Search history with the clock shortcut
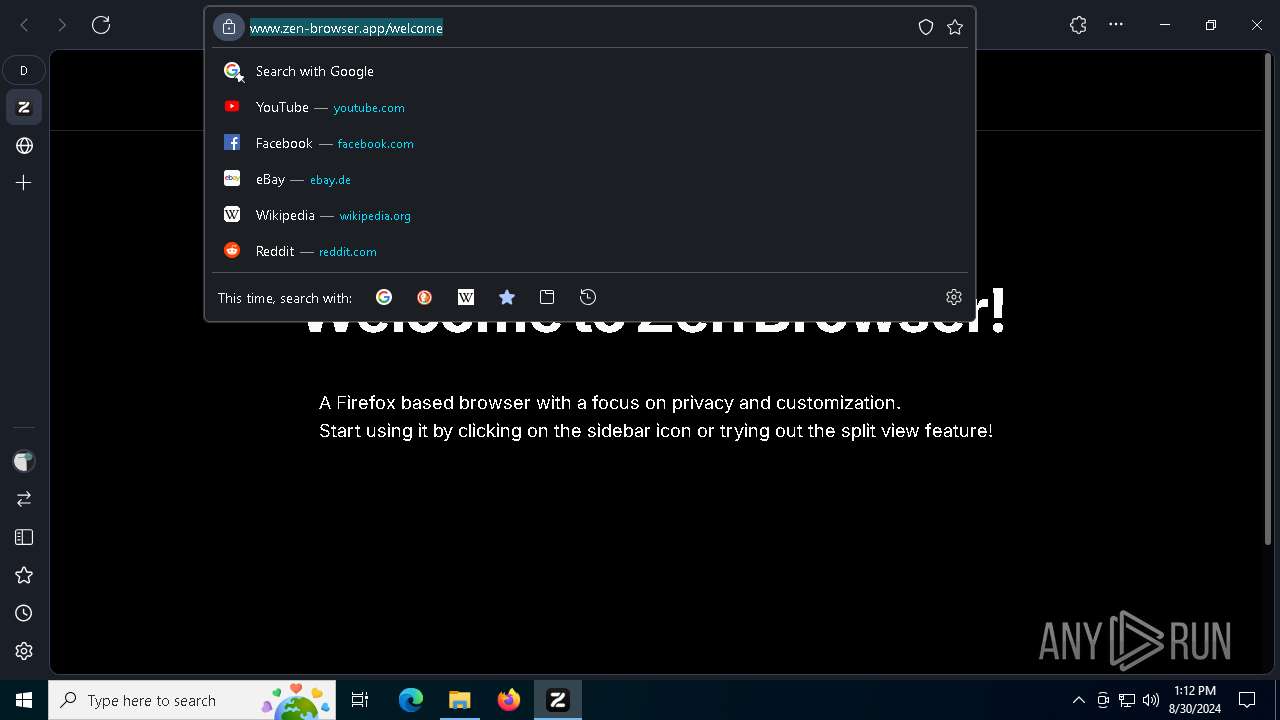This screenshot has width=1280, height=720. (x=588, y=297)
